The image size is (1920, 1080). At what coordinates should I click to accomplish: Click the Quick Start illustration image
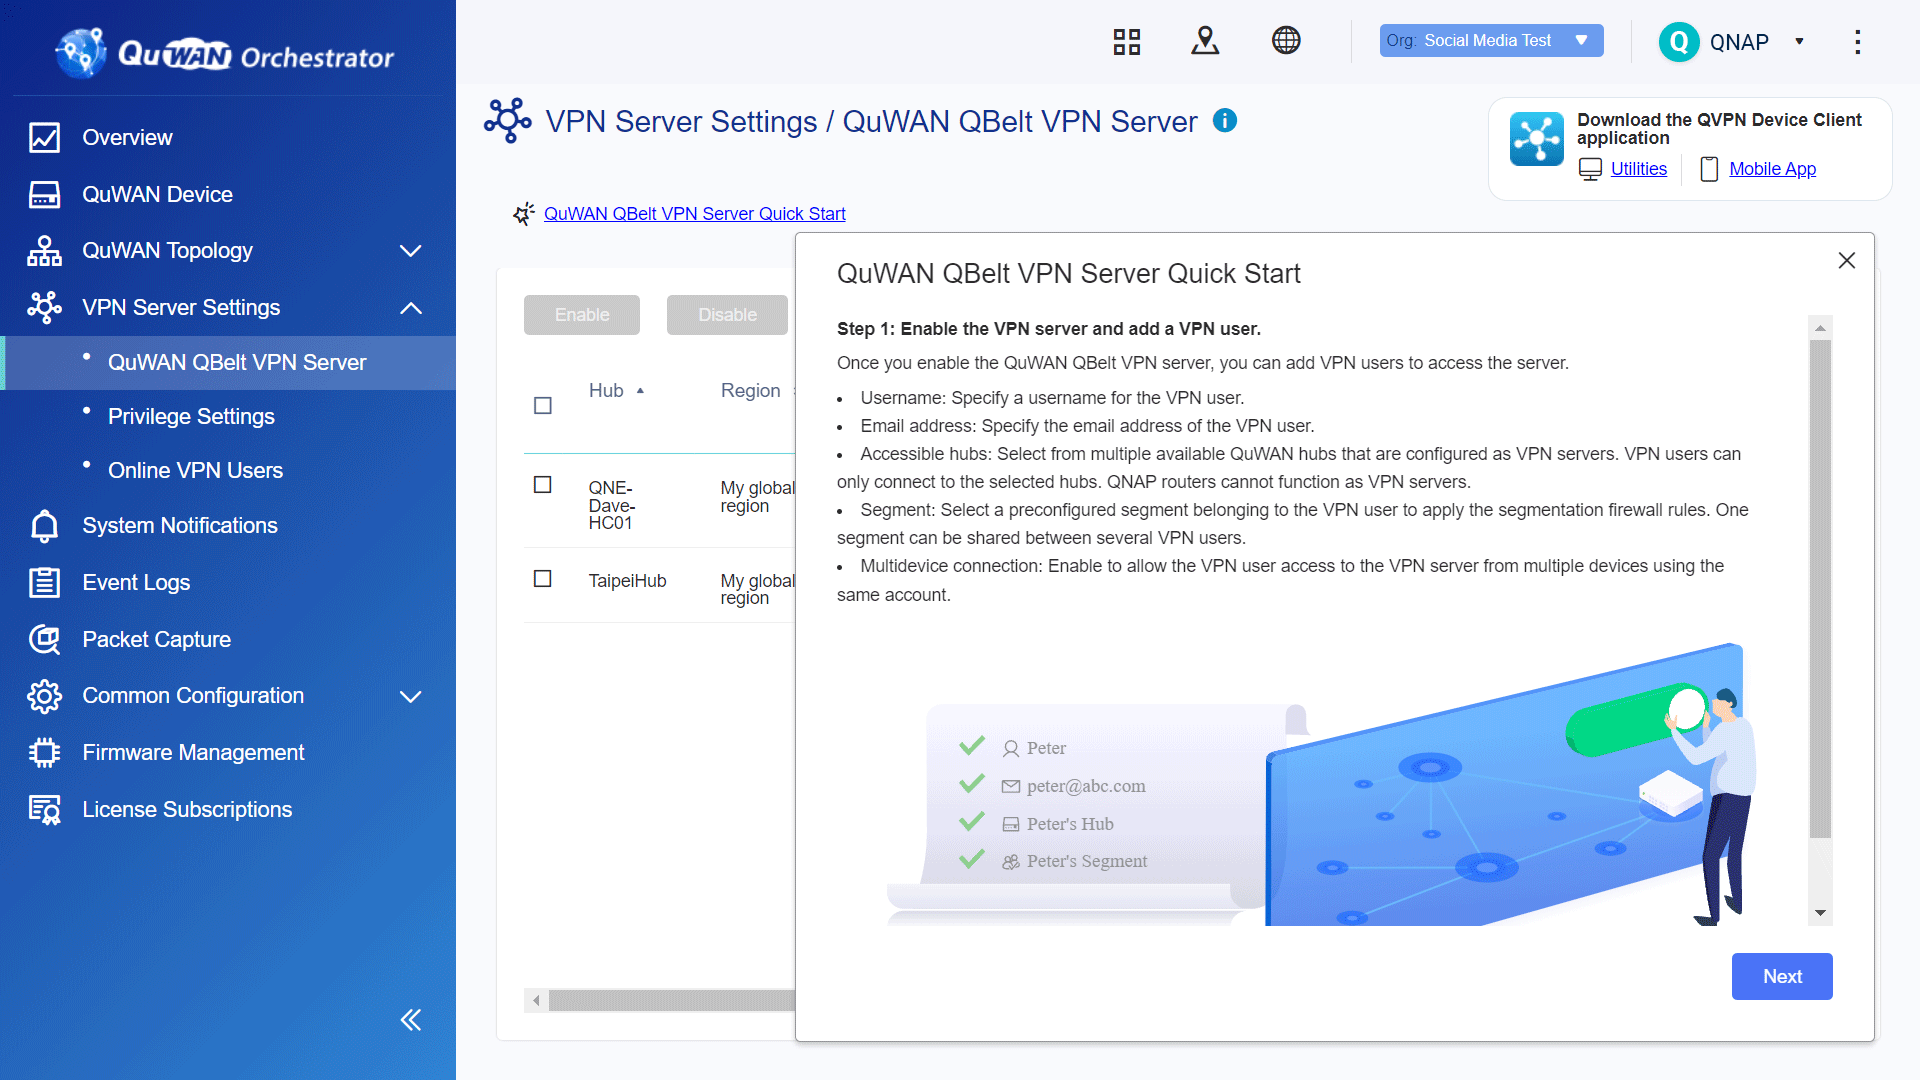click(1322, 784)
